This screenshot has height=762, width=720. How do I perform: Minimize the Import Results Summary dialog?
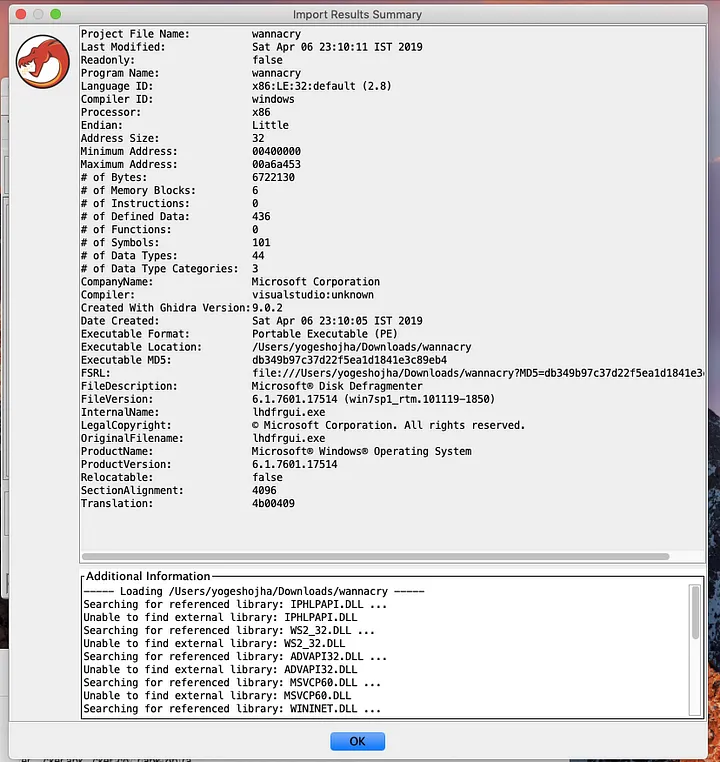37,15
